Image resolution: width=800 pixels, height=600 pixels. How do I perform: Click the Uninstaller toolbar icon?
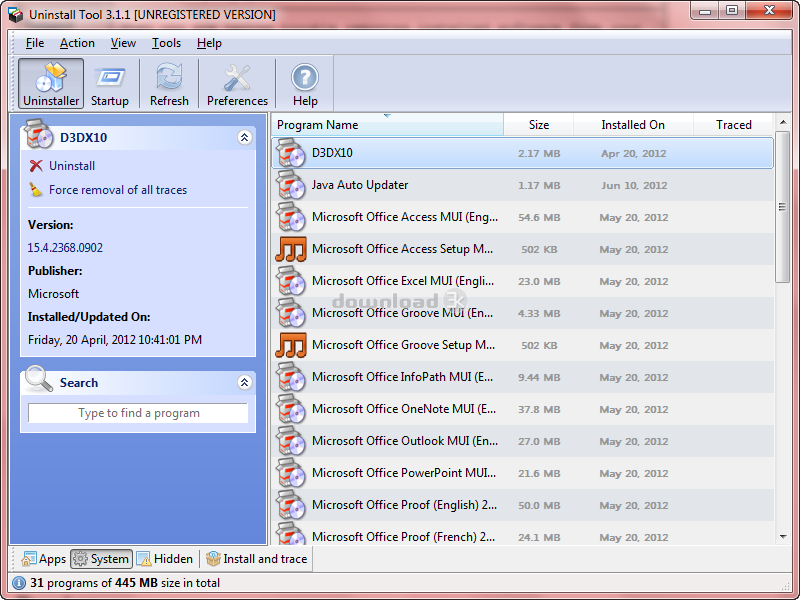51,77
